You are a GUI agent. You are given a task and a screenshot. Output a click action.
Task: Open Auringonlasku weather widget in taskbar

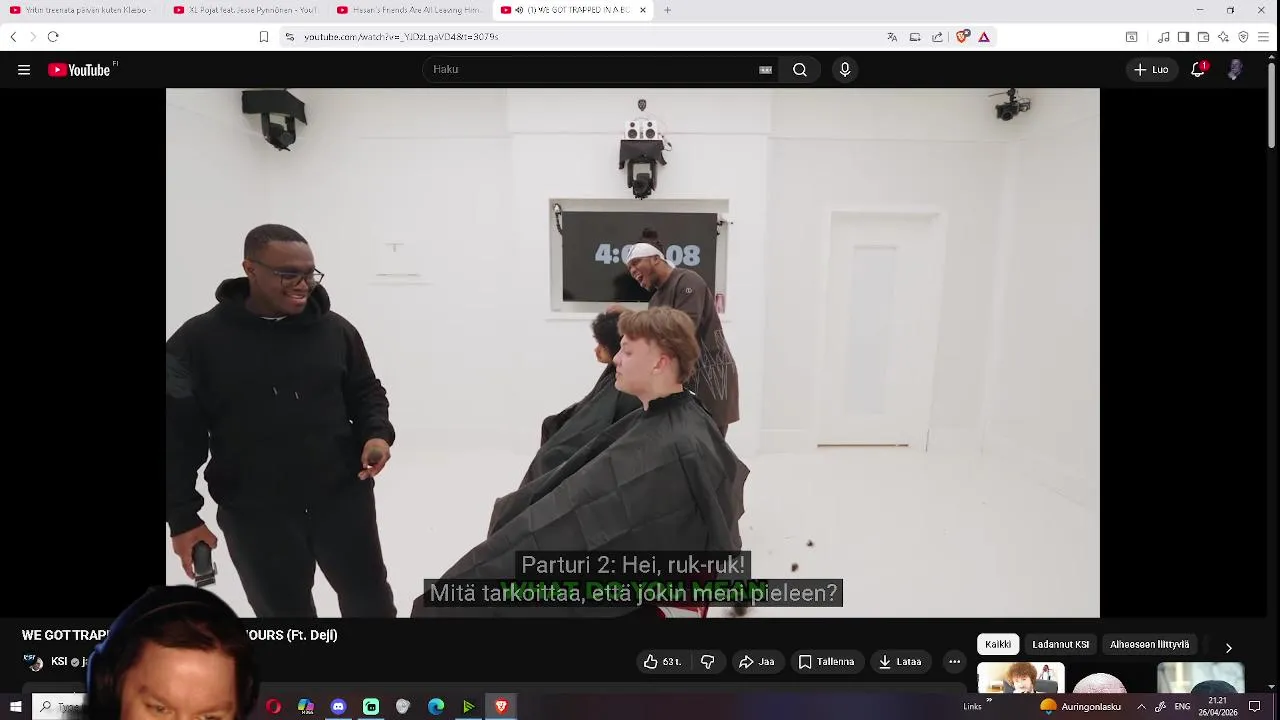(x=1081, y=707)
